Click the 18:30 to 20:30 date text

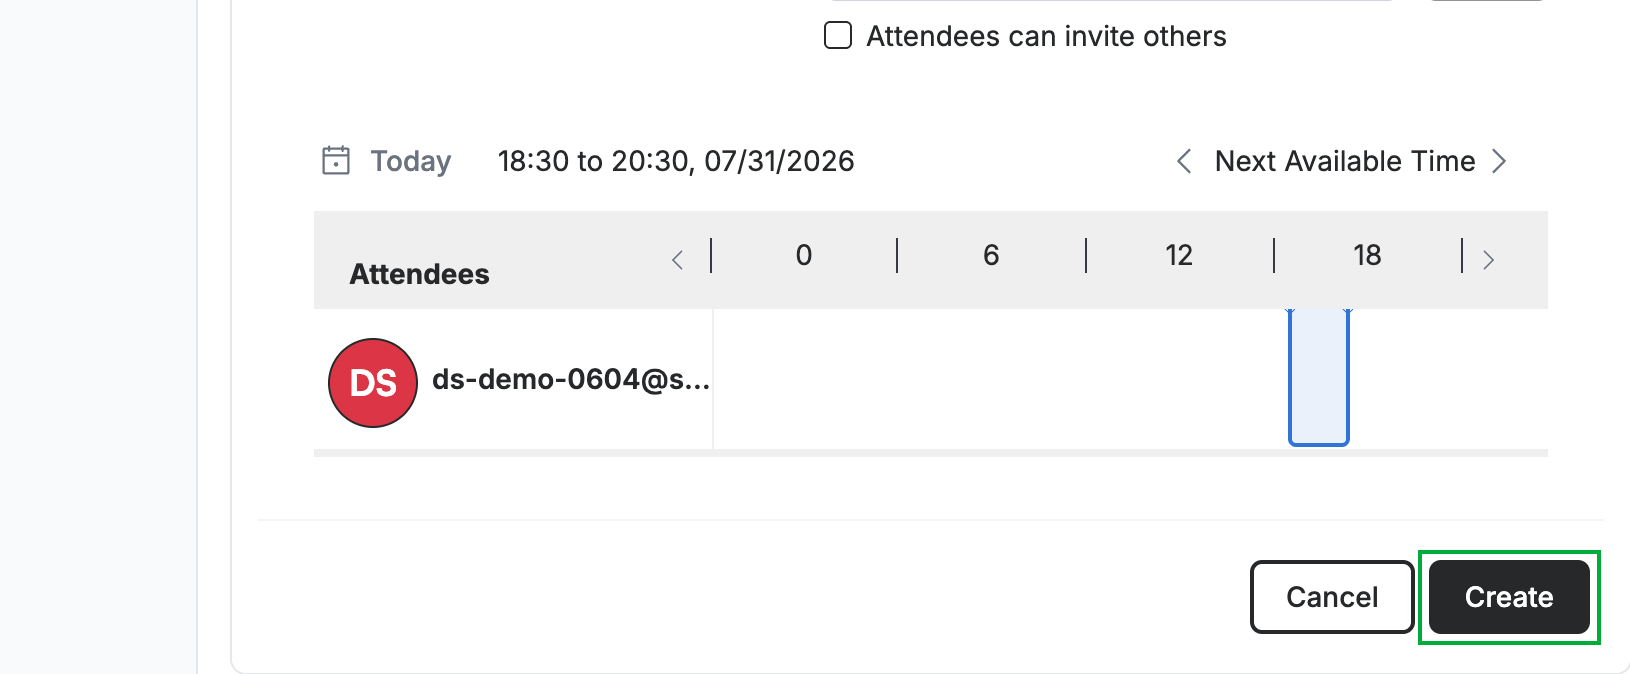coord(676,161)
